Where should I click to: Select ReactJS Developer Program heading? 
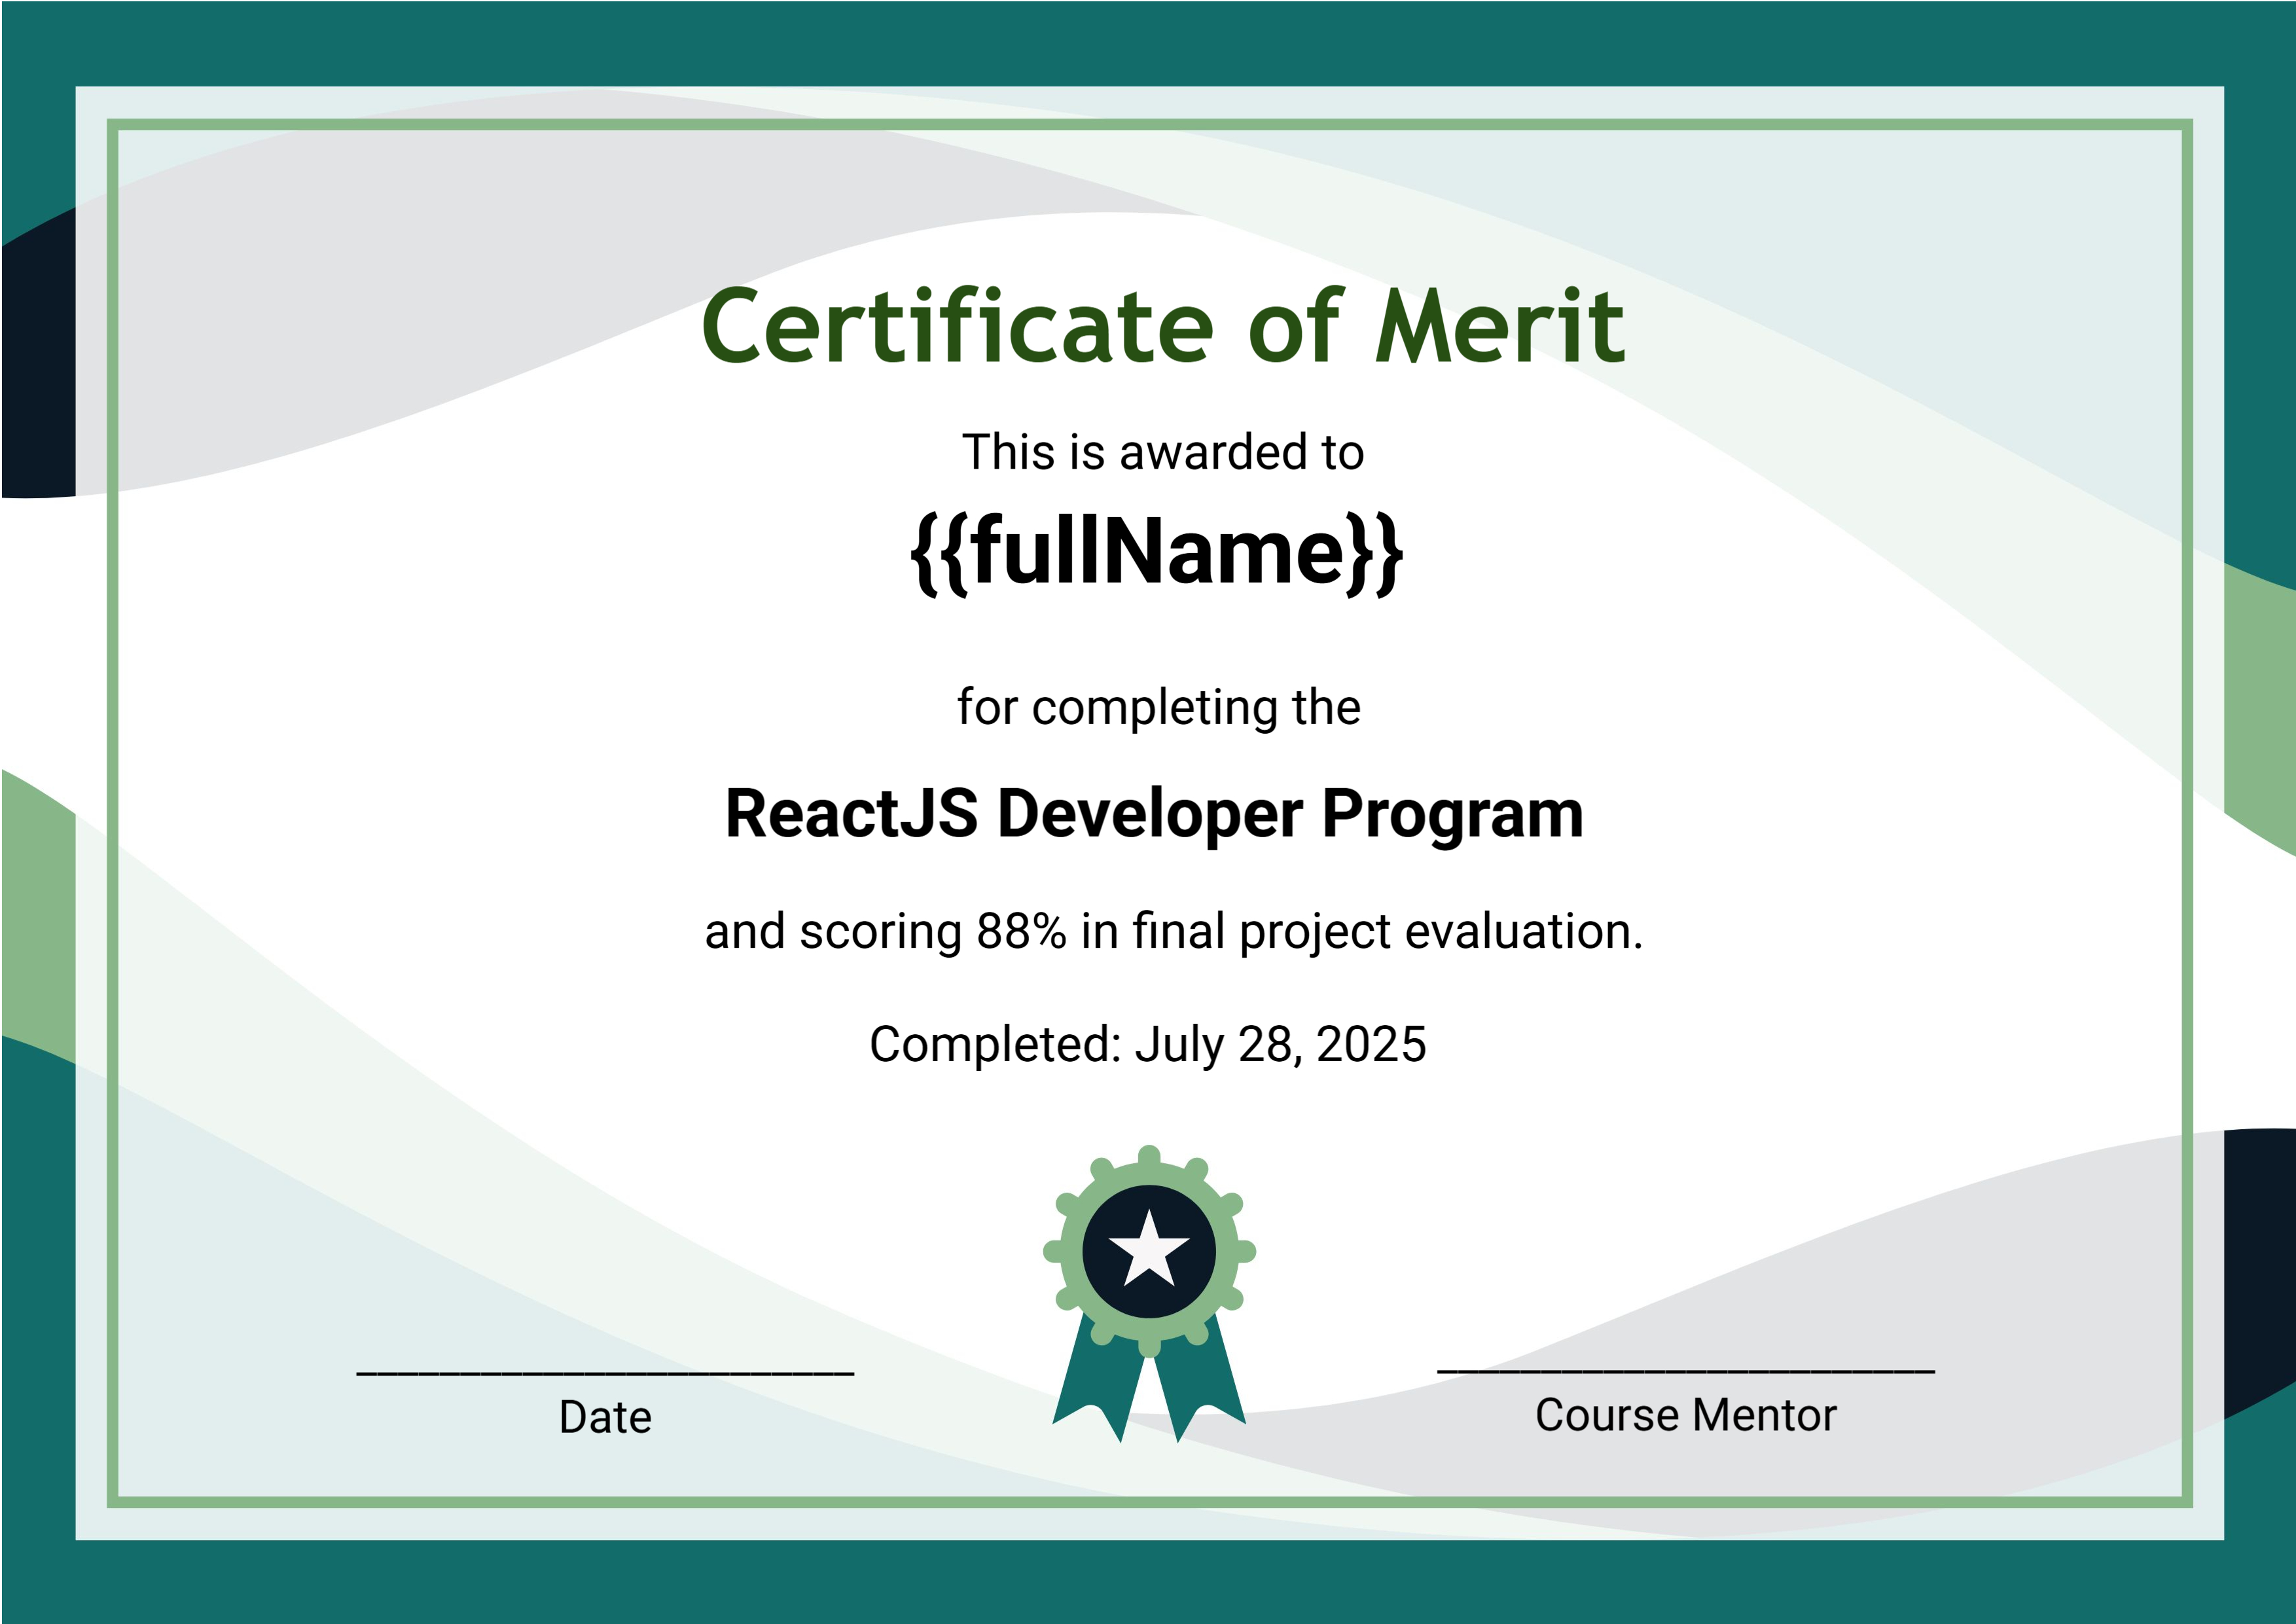pyautogui.click(x=1154, y=814)
